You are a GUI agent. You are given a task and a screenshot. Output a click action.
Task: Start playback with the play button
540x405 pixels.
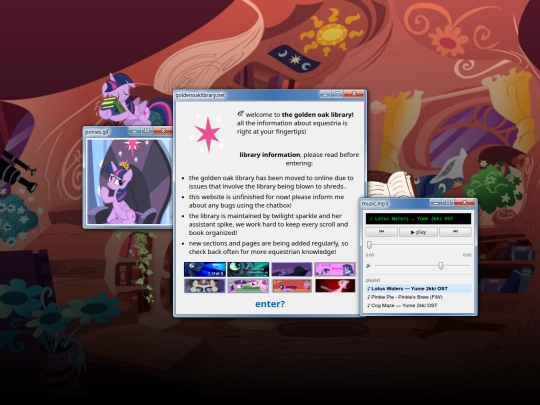[418, 232]
